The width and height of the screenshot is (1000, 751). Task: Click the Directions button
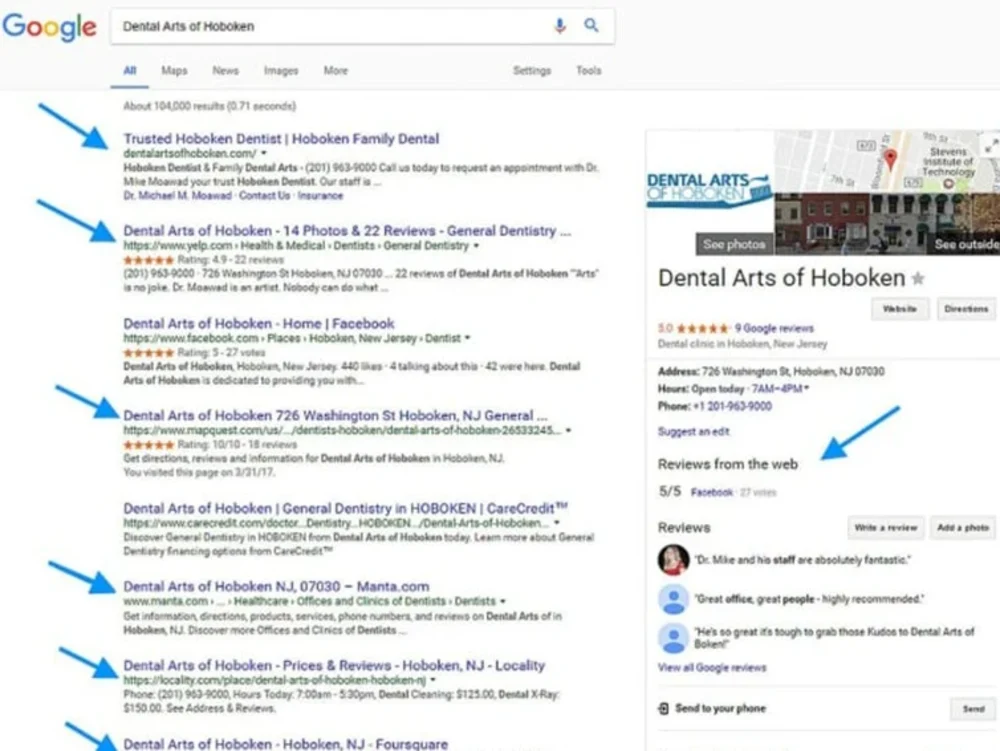click(966, 309)
